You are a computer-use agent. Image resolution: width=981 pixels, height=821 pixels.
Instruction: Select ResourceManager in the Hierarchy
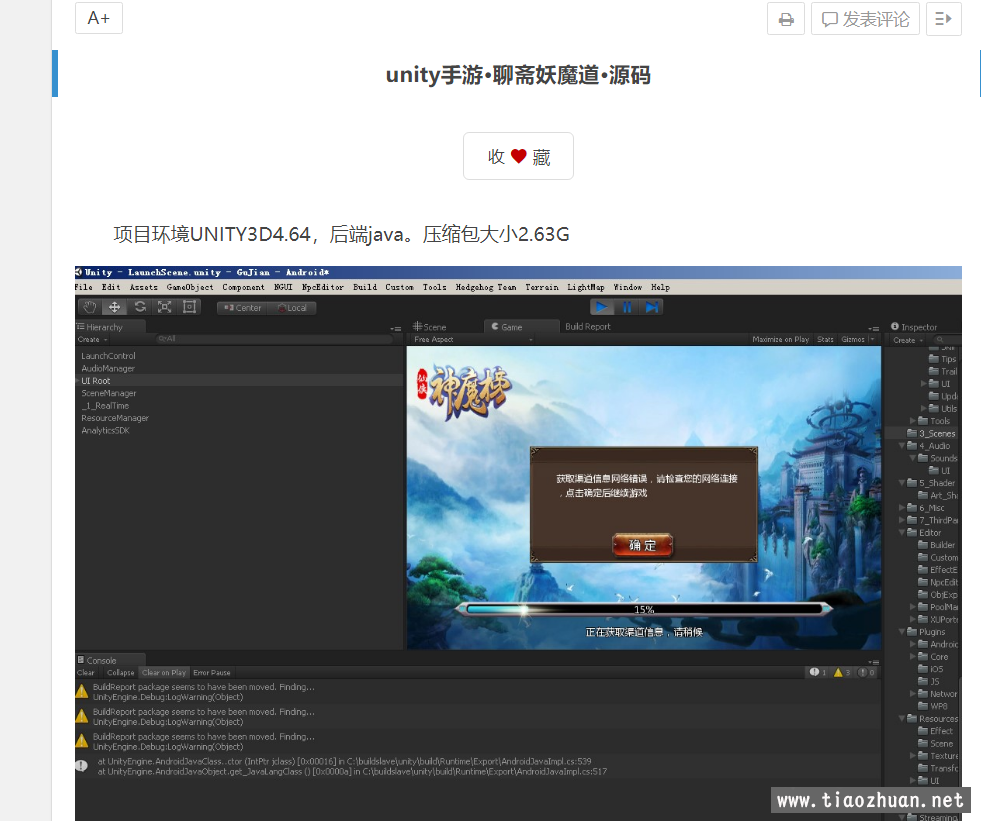(x=114, y=419)
